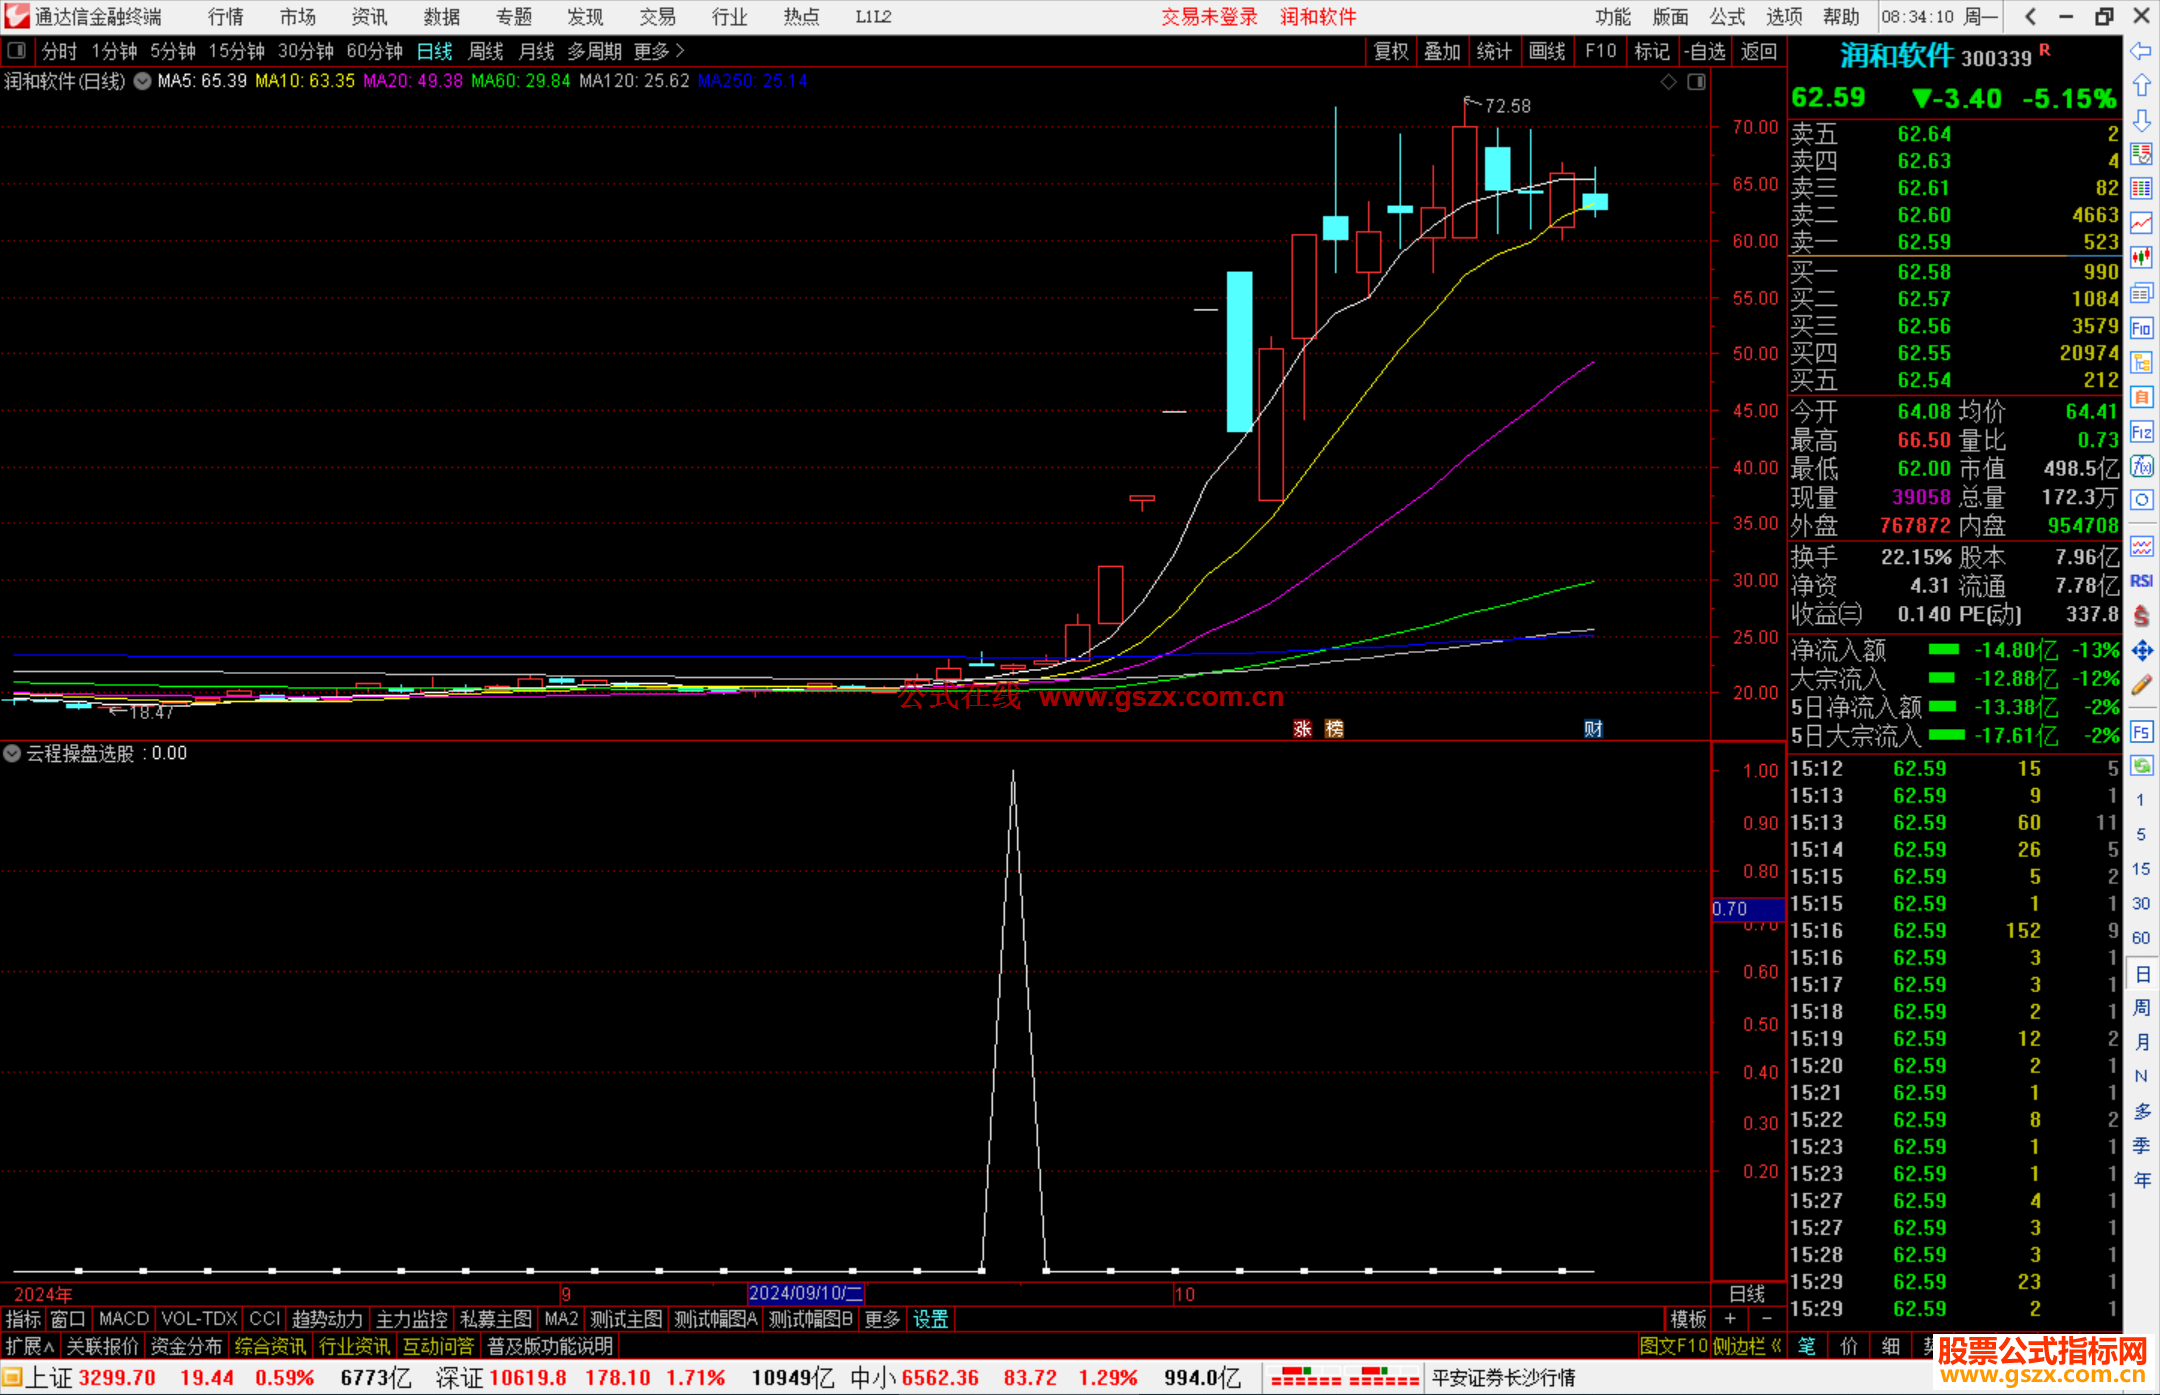Click the red S icon in sidebar
2160x1395 pixels.
[x=2141, y=616]
